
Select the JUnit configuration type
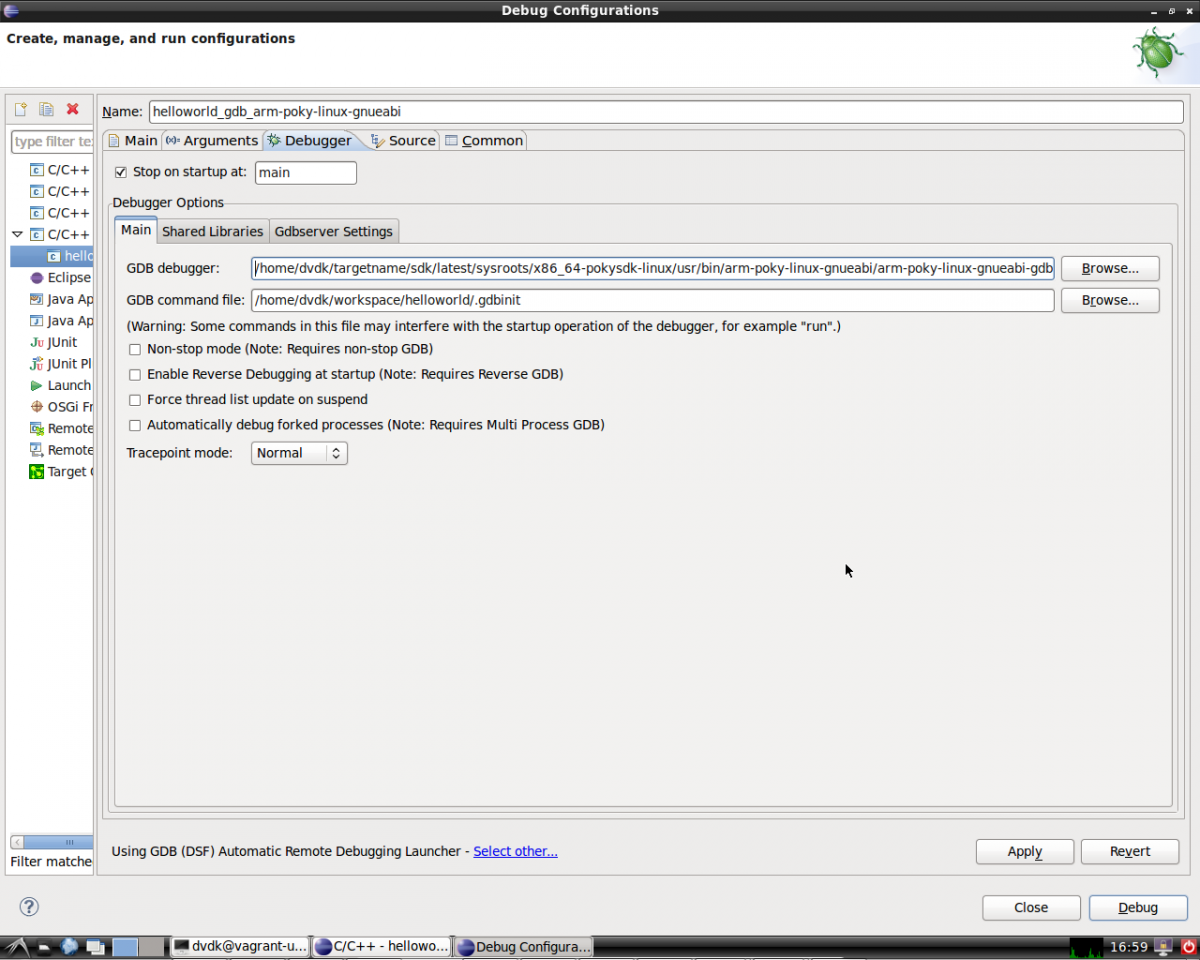click(61, 342)
